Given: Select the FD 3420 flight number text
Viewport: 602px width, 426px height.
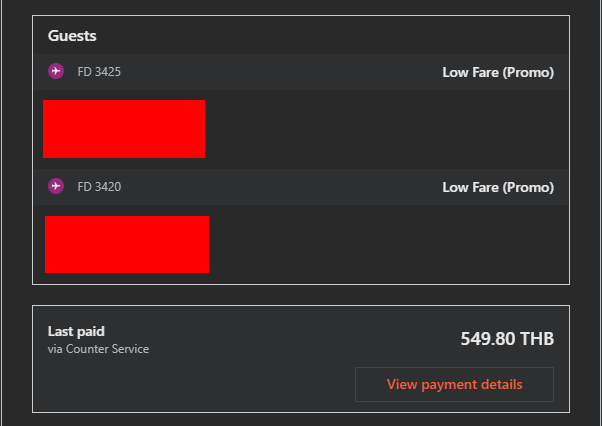Looking at the screenshot, I should coord(99,187).
